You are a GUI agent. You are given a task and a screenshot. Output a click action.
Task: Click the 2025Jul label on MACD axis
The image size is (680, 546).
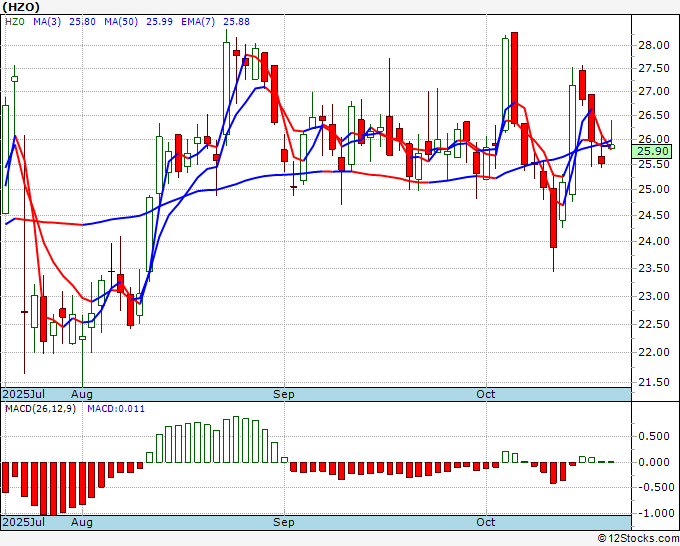click(24, 522)
